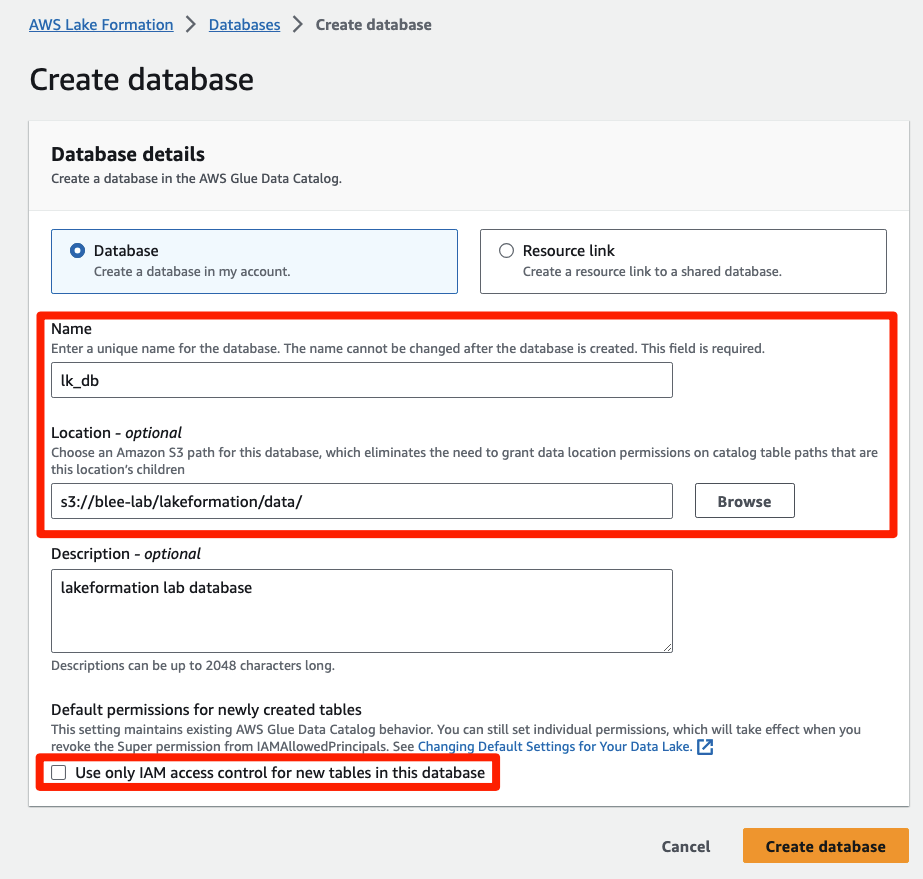923x879 pixels.
Task: Select the Database radio option
Action: coord(77,251)
